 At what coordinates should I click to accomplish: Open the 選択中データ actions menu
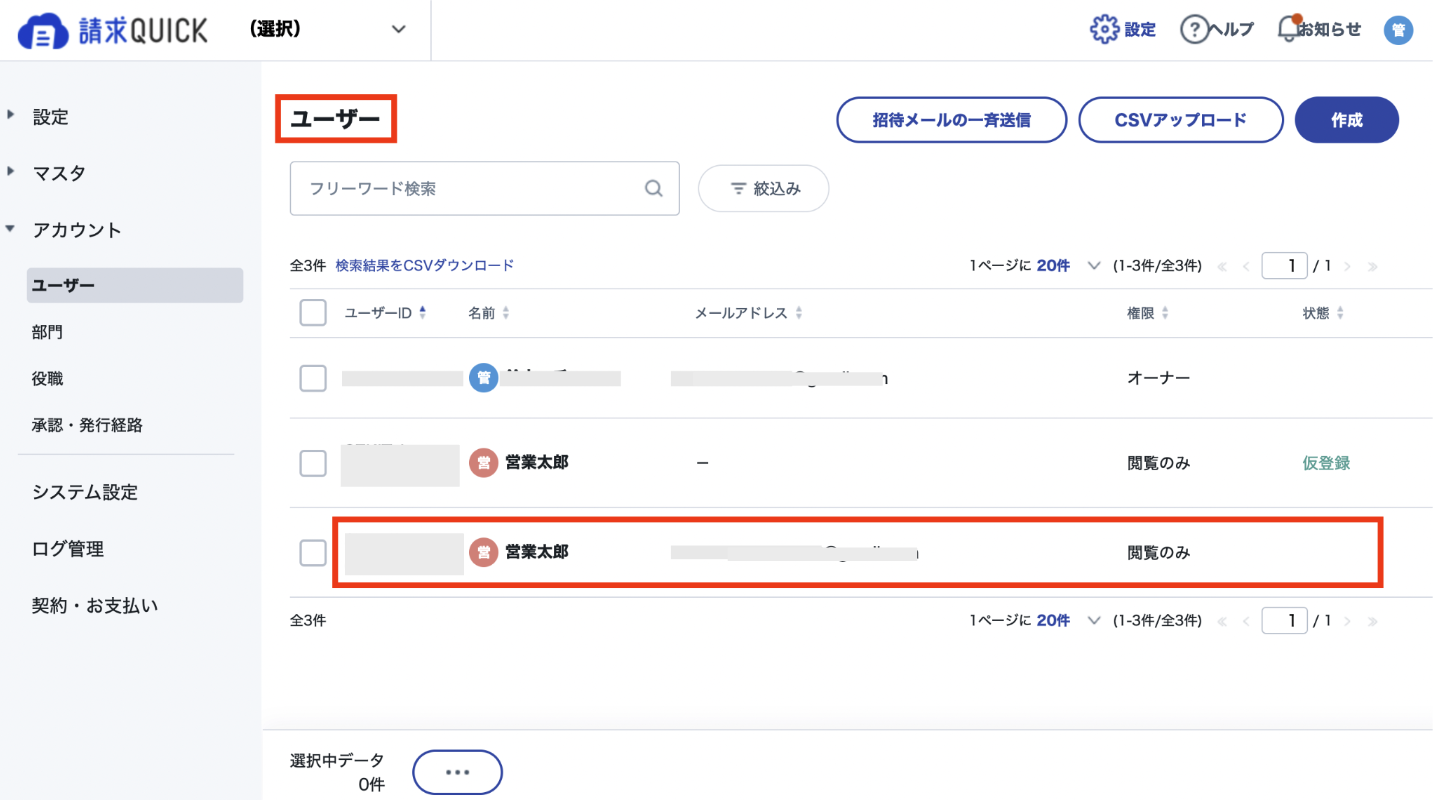click(457, 772)
